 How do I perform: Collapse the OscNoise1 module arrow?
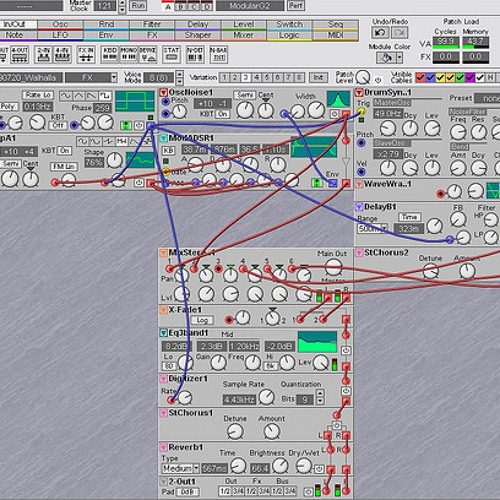point(163,92)
